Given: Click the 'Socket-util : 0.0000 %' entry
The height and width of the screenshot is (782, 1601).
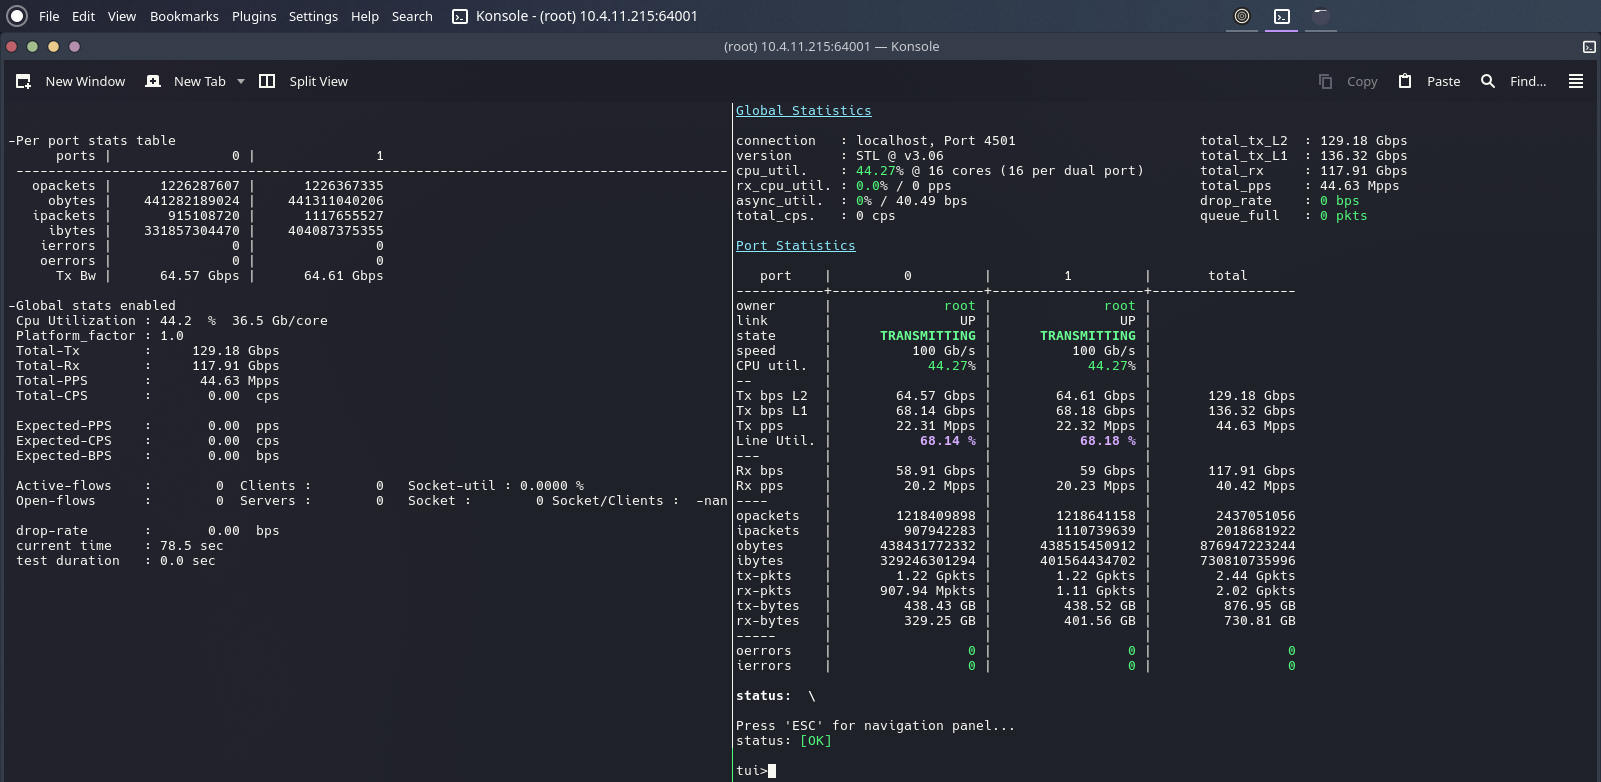Looking at the screenshot, I should [x=496, y=486].
